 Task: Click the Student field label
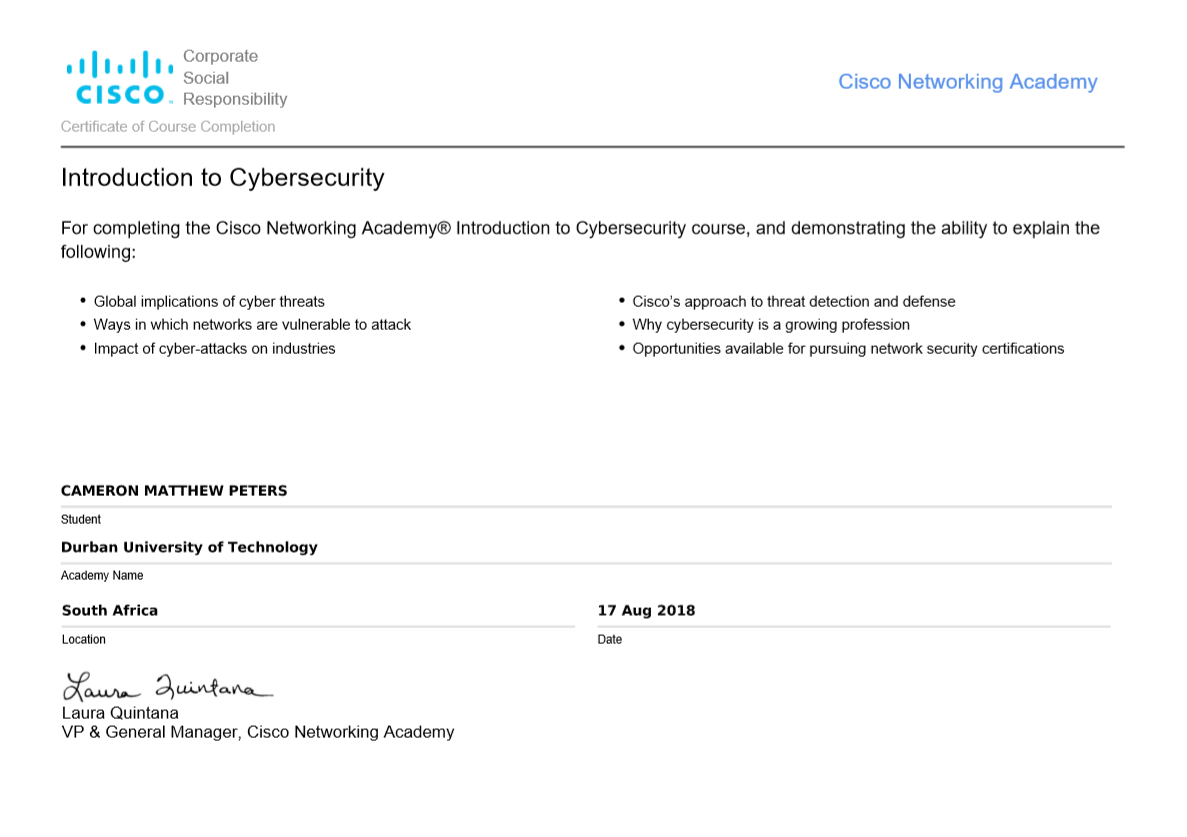coord(81,520)
